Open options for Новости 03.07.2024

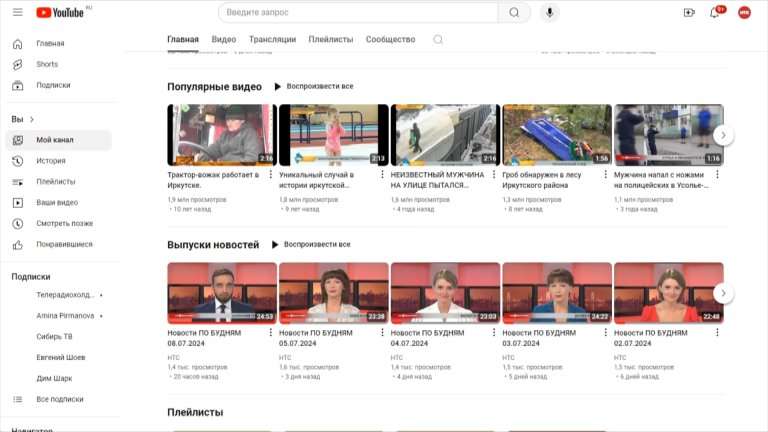point(605,333)
